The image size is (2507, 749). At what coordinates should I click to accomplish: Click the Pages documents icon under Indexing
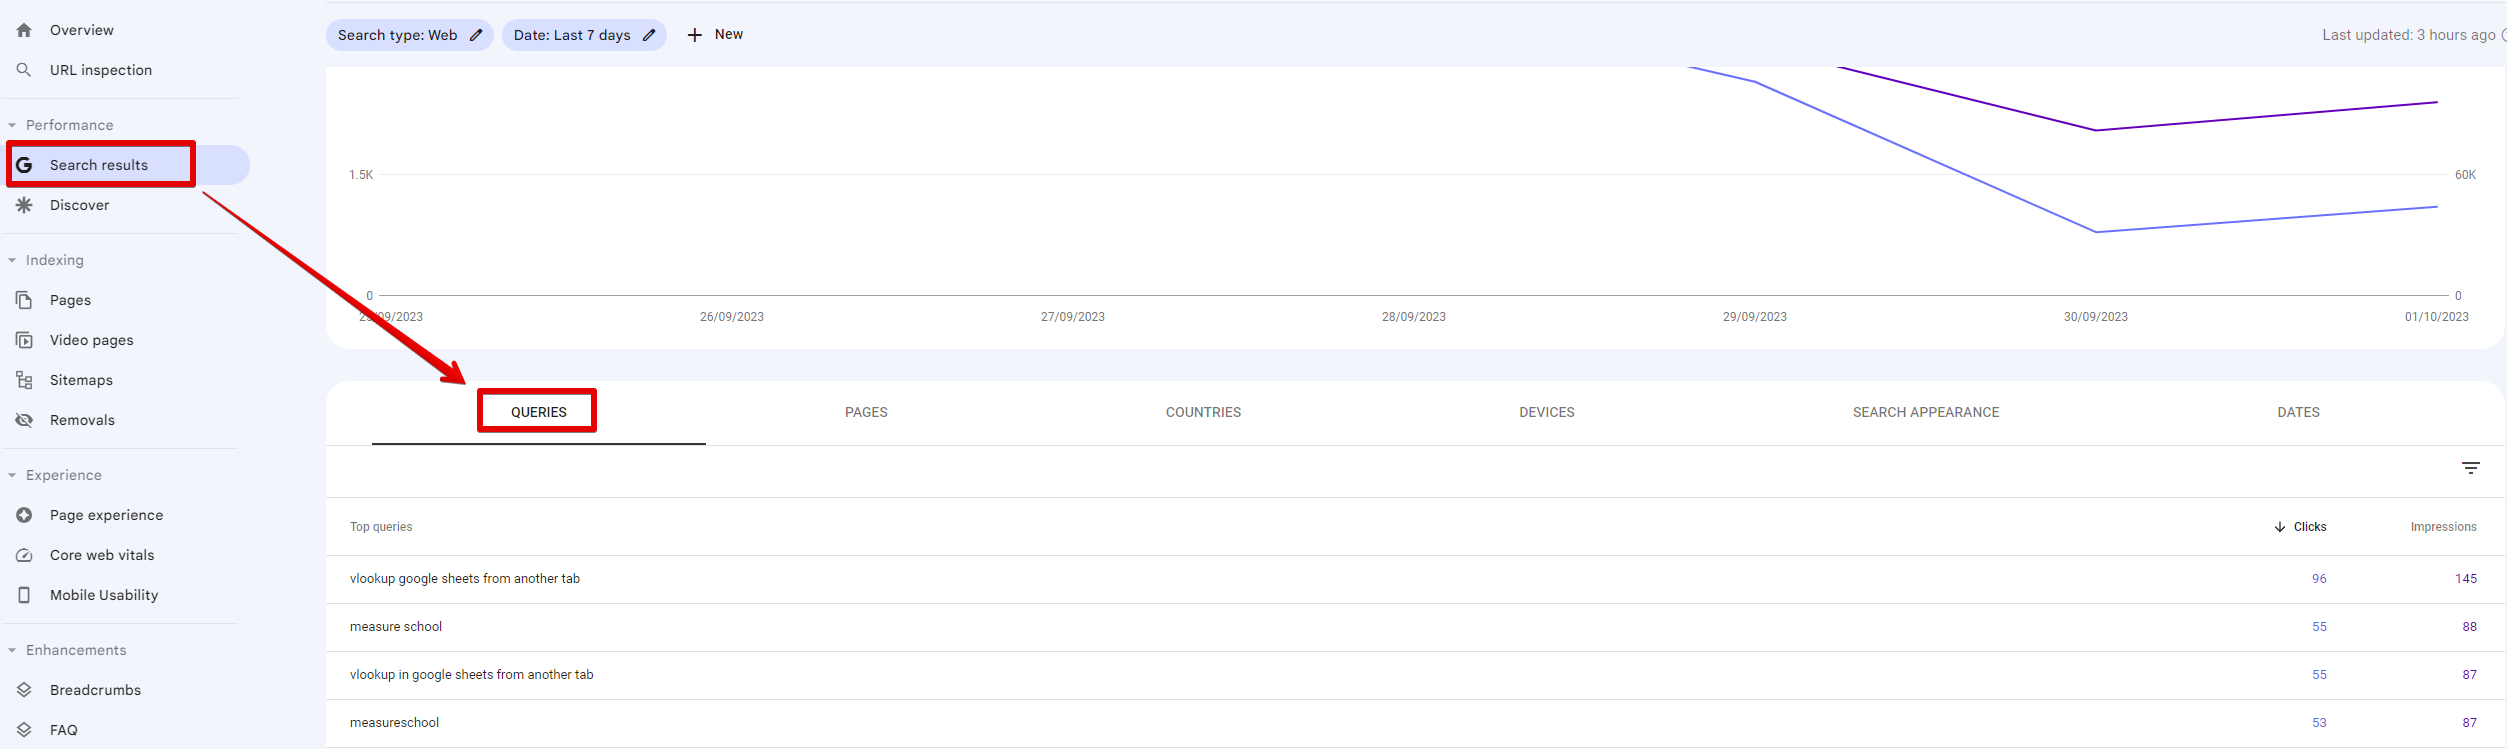[24, 300]
